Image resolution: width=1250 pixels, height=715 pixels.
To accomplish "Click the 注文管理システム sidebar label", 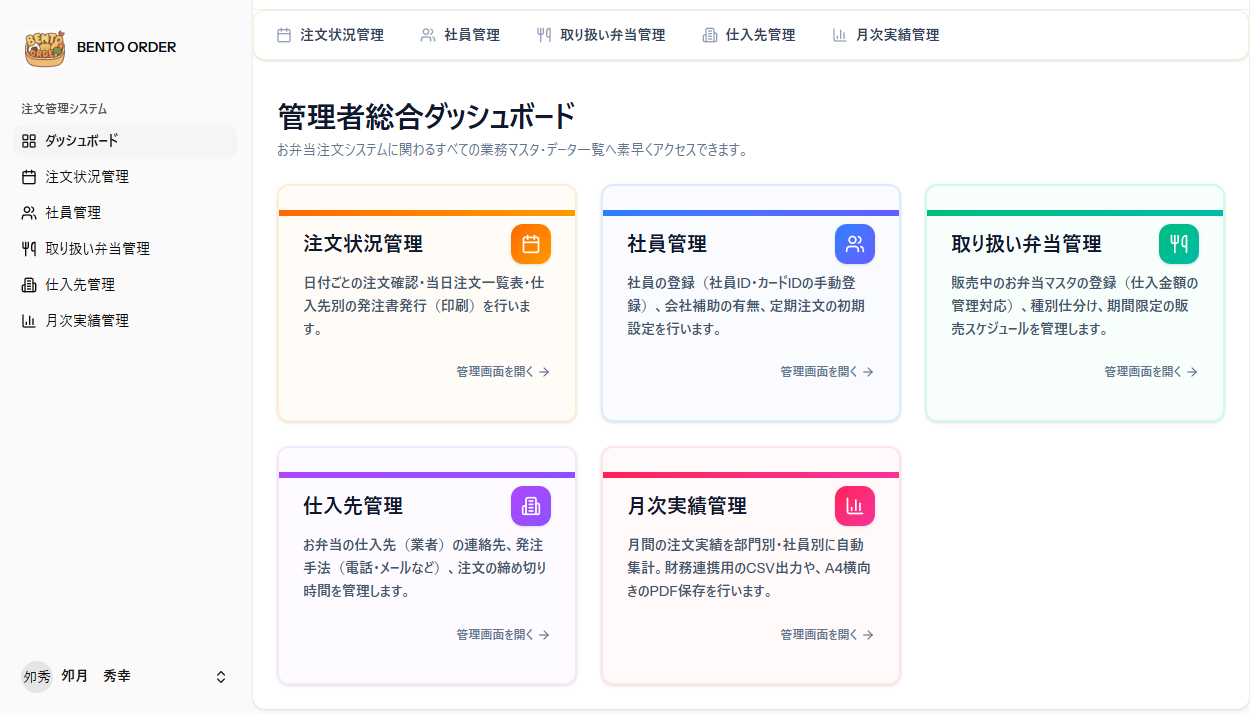I will (64, 109).
